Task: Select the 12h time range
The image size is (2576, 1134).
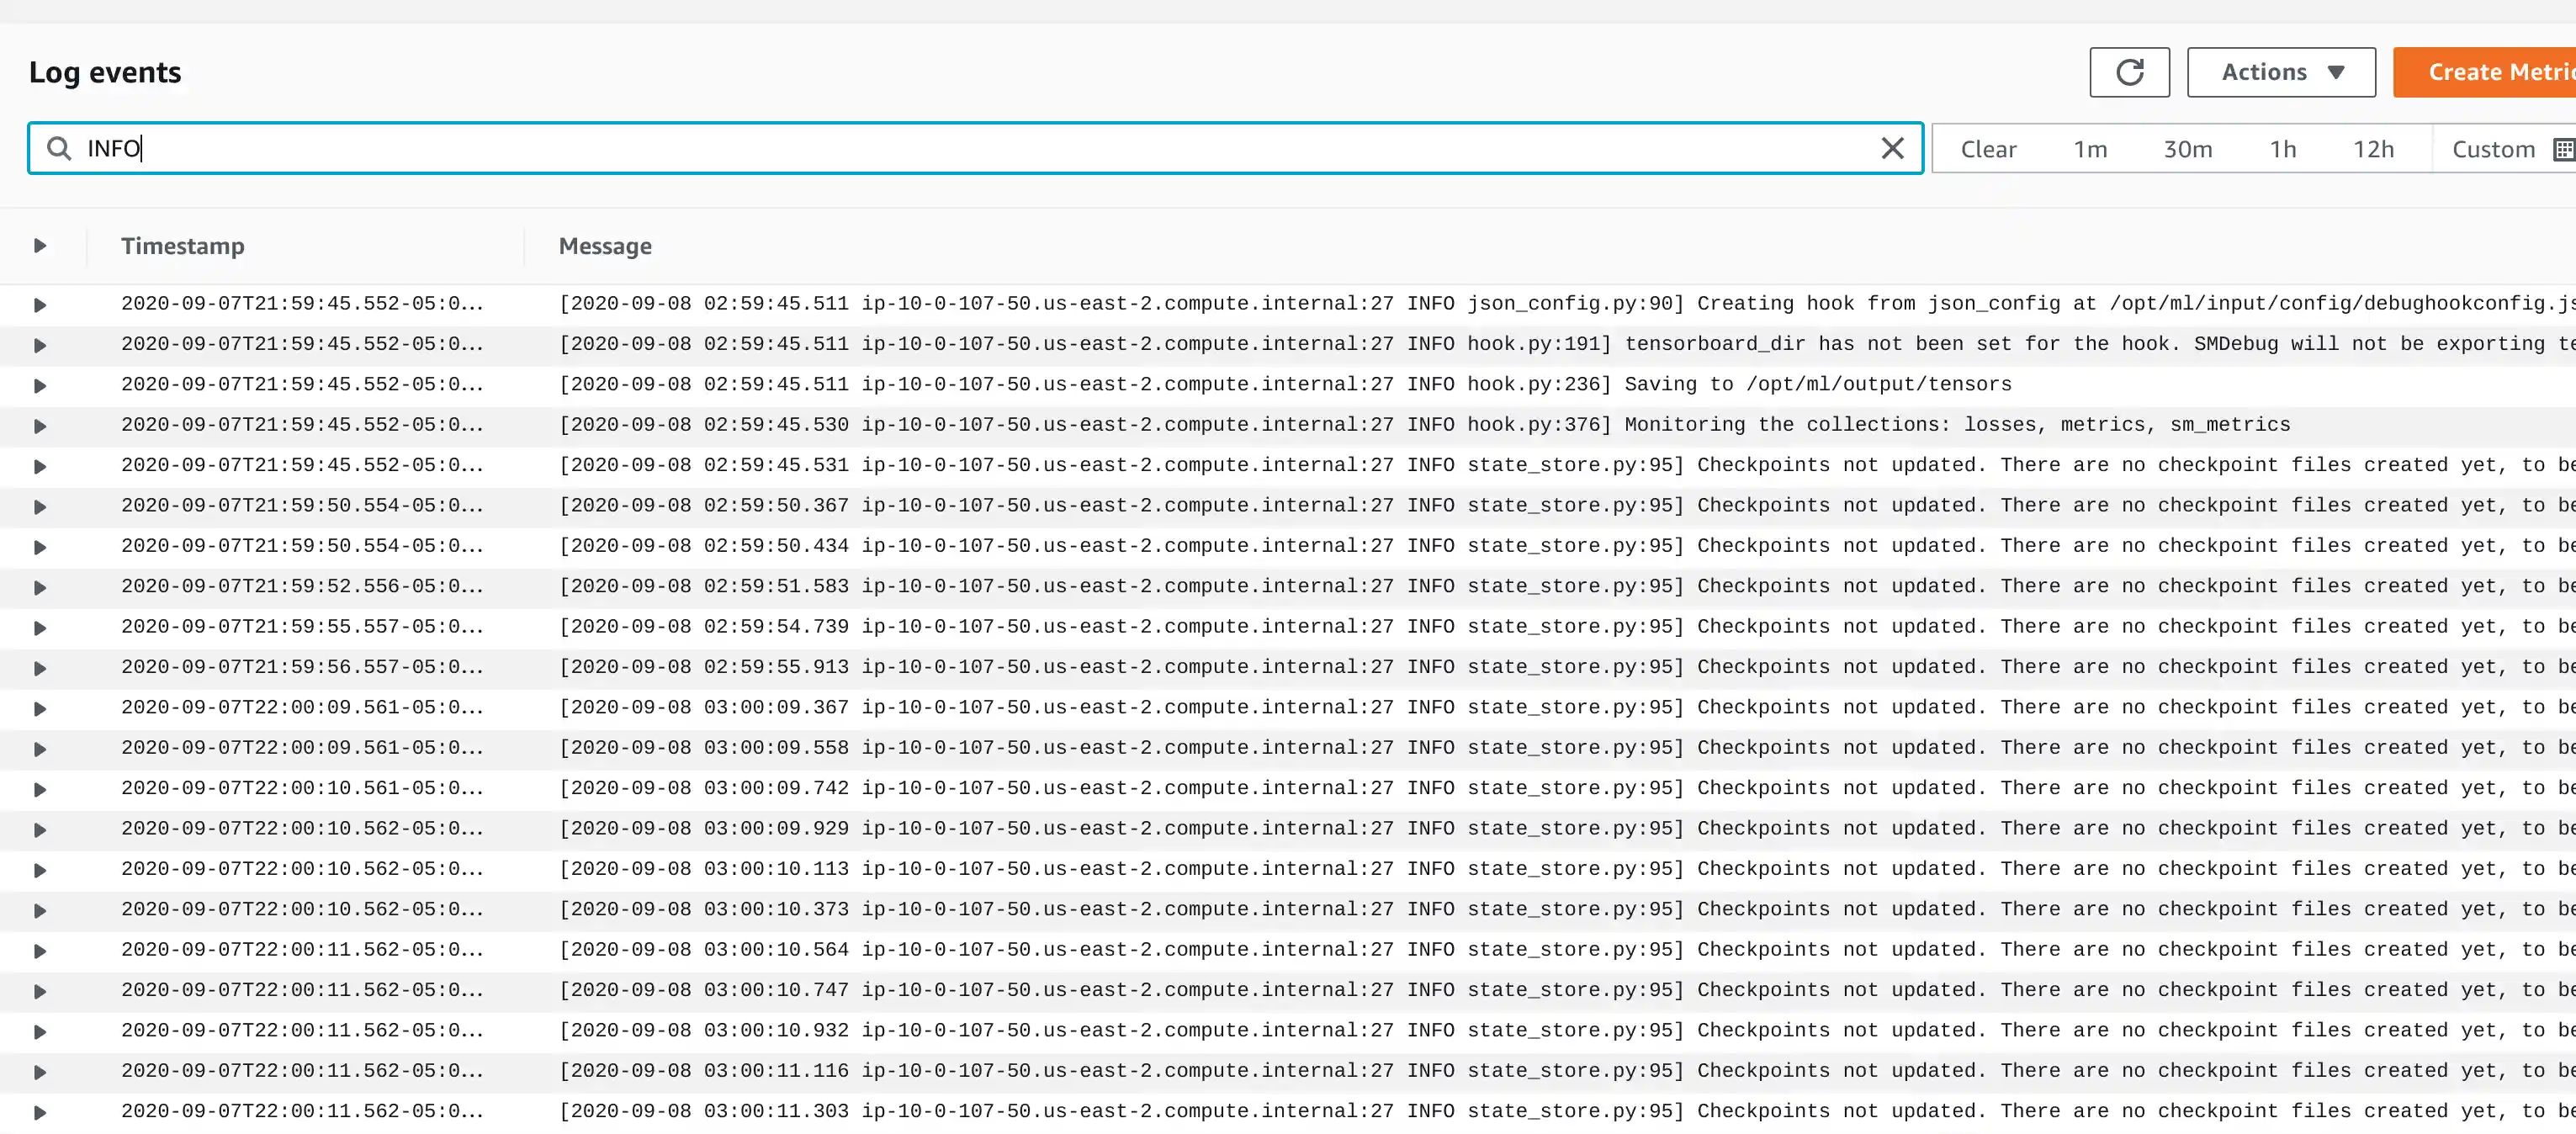Action: tap(2372, 150)
